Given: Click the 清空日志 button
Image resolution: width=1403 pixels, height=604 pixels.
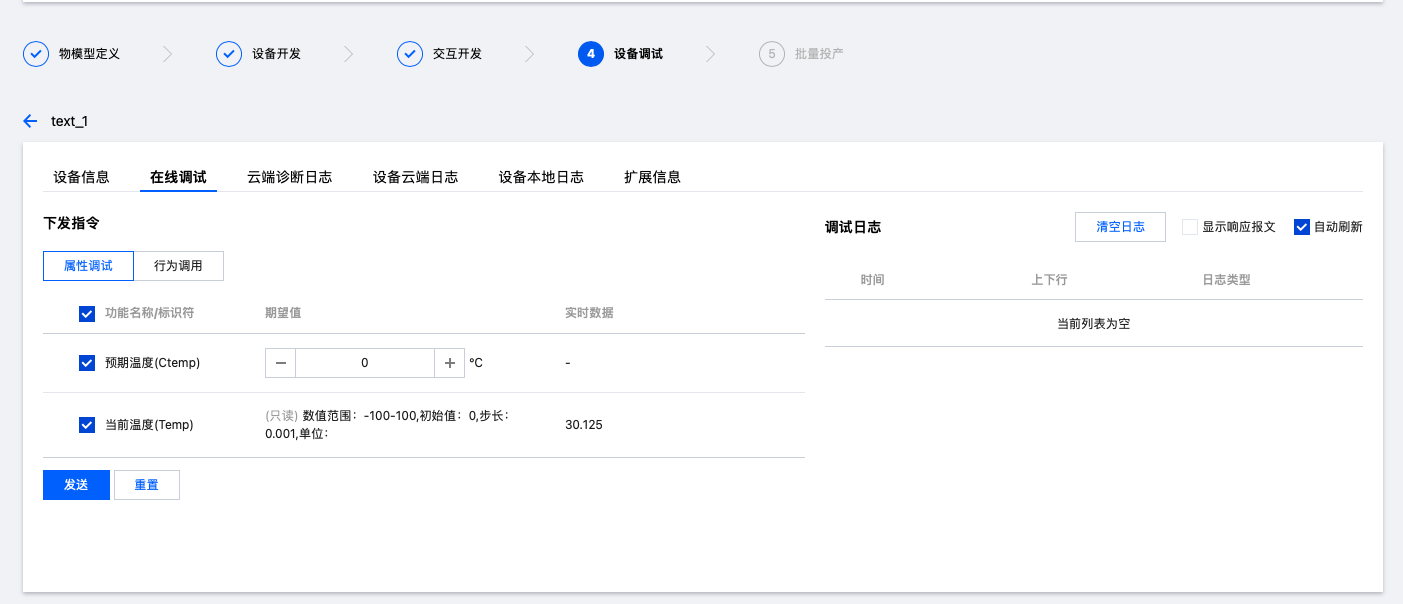Looking at the screenshot, I should (1120, 227).
